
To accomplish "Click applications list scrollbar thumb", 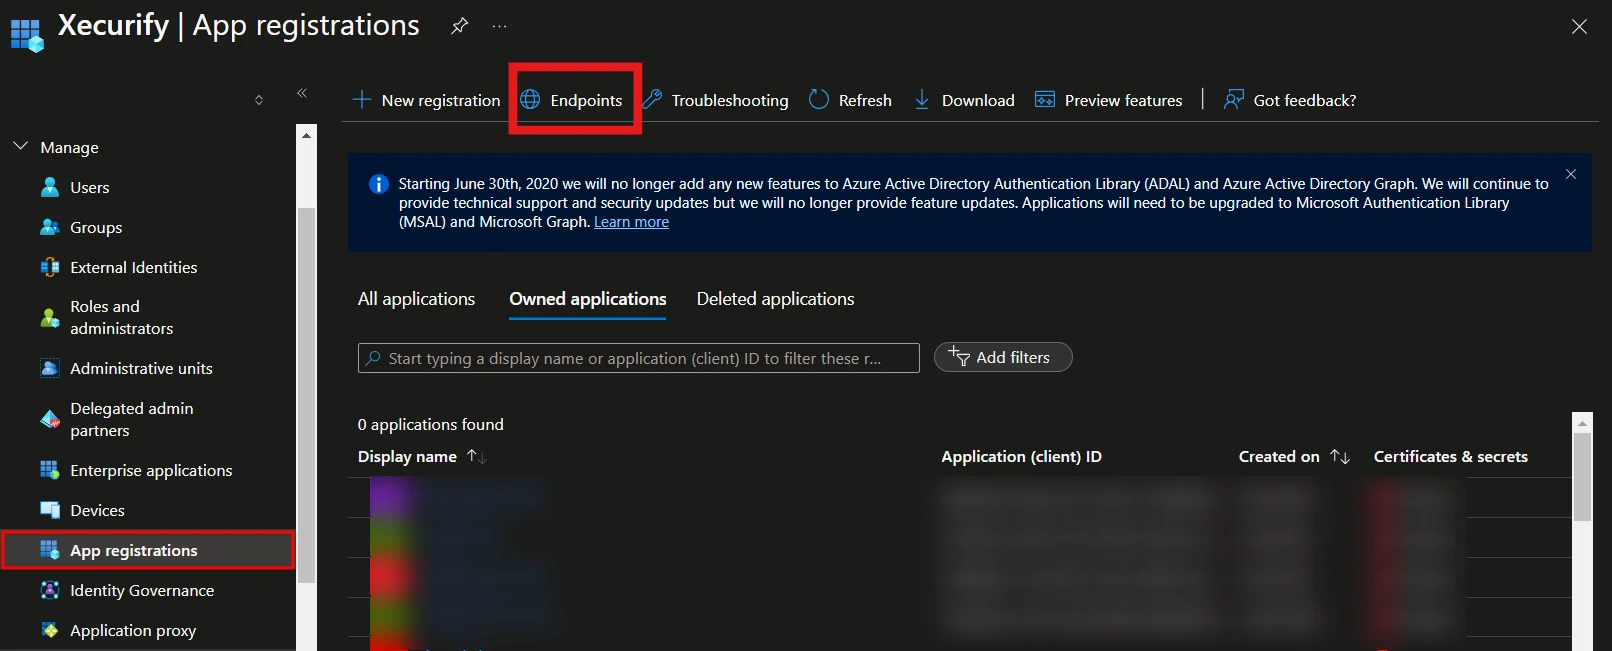I will pos(1582,477).
